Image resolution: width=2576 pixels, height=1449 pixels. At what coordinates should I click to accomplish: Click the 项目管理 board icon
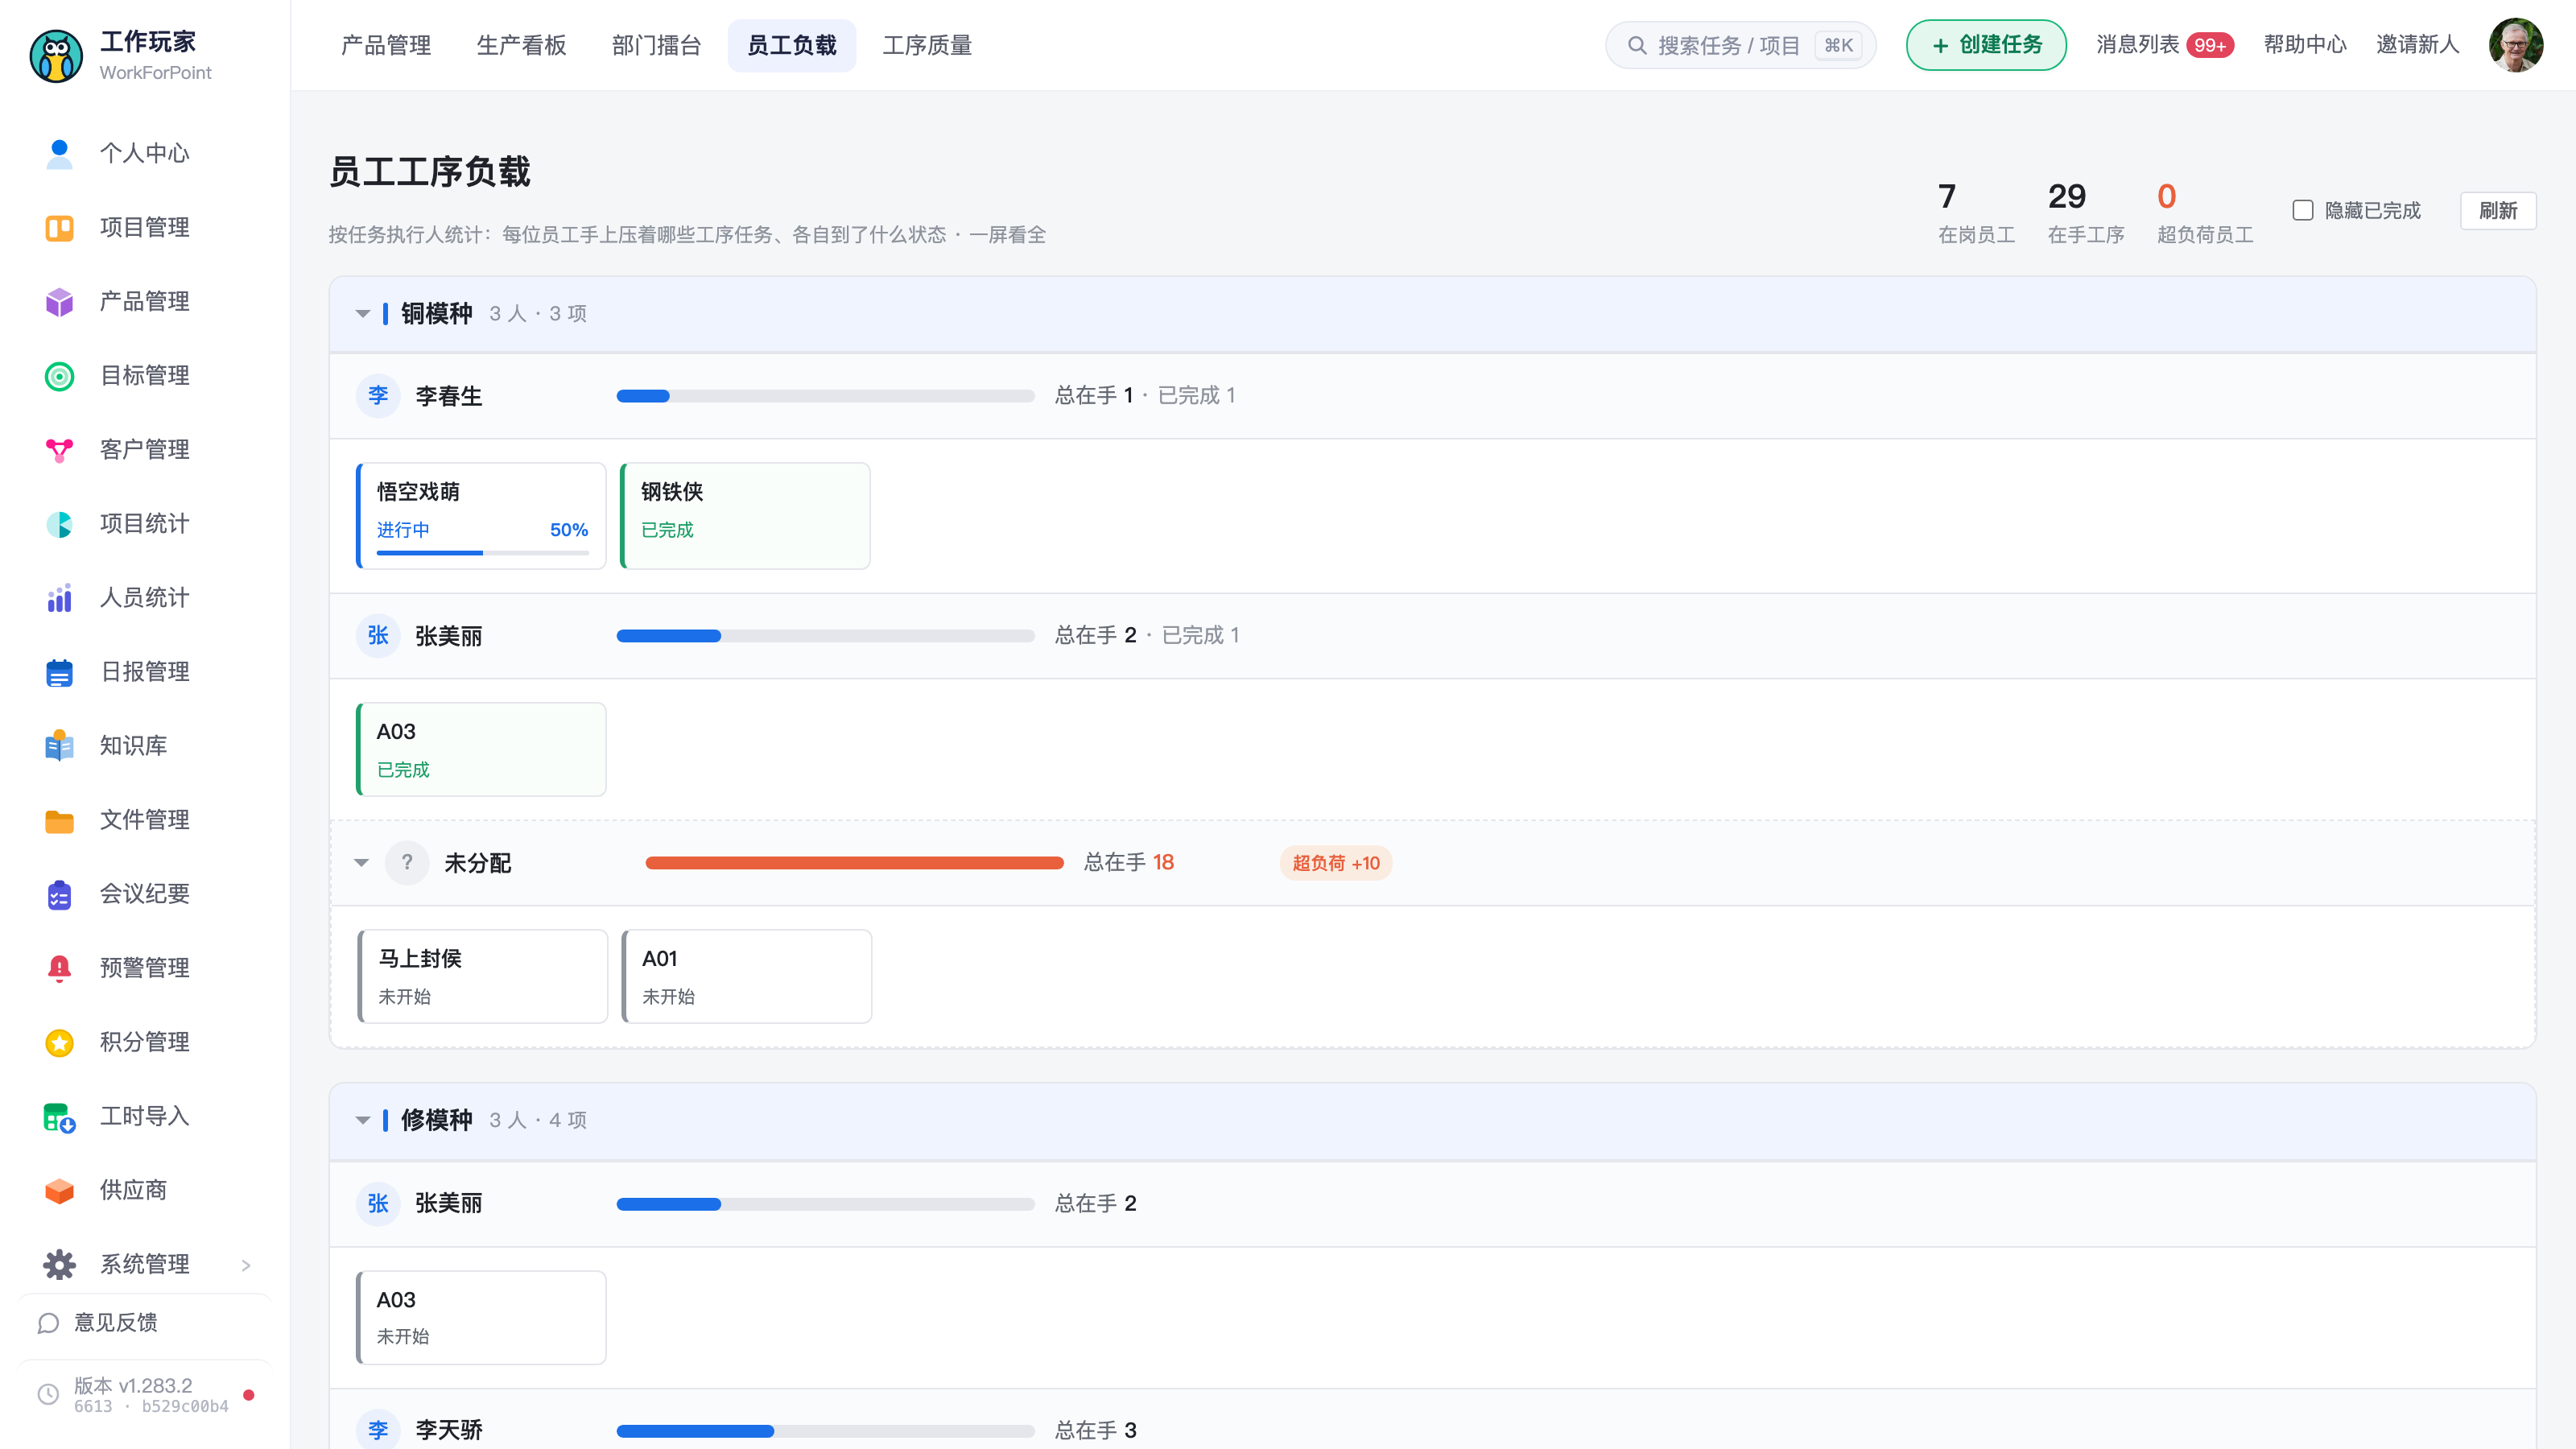pos(59,228)
